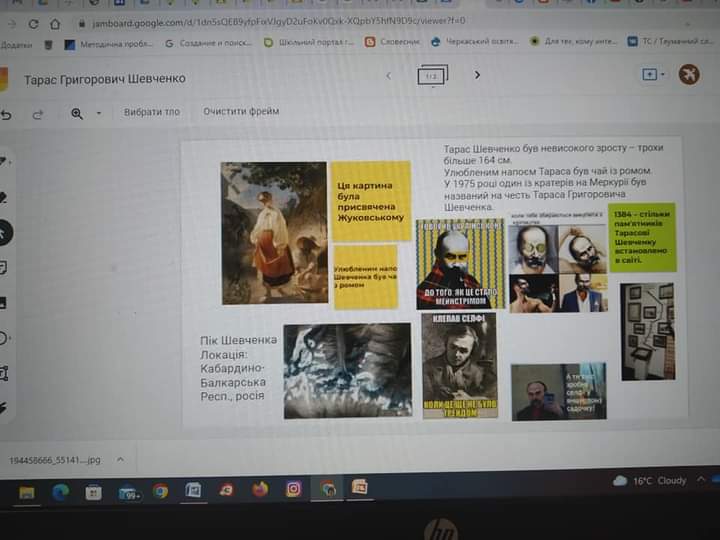The height and width of the screenshot is (540, 720).
Task: Choose the Circle shape tool
Action: tap(4, 337)
